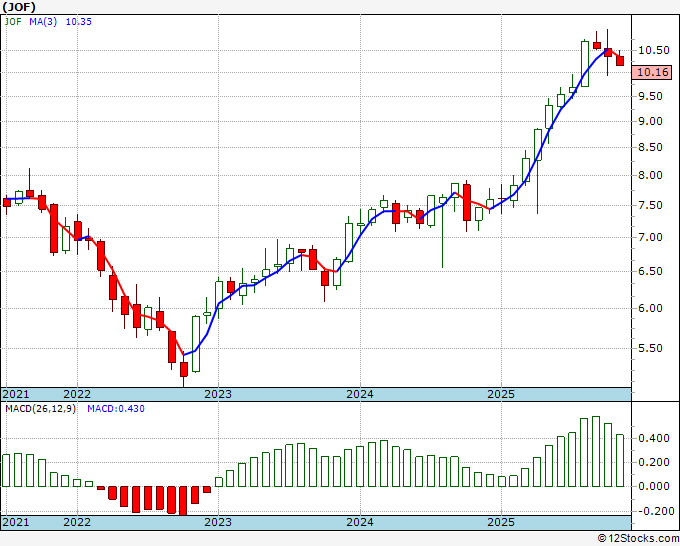Click the MA(3) indicator label
The height and width of the screenshot is (546, 680).
pos(43,21)
